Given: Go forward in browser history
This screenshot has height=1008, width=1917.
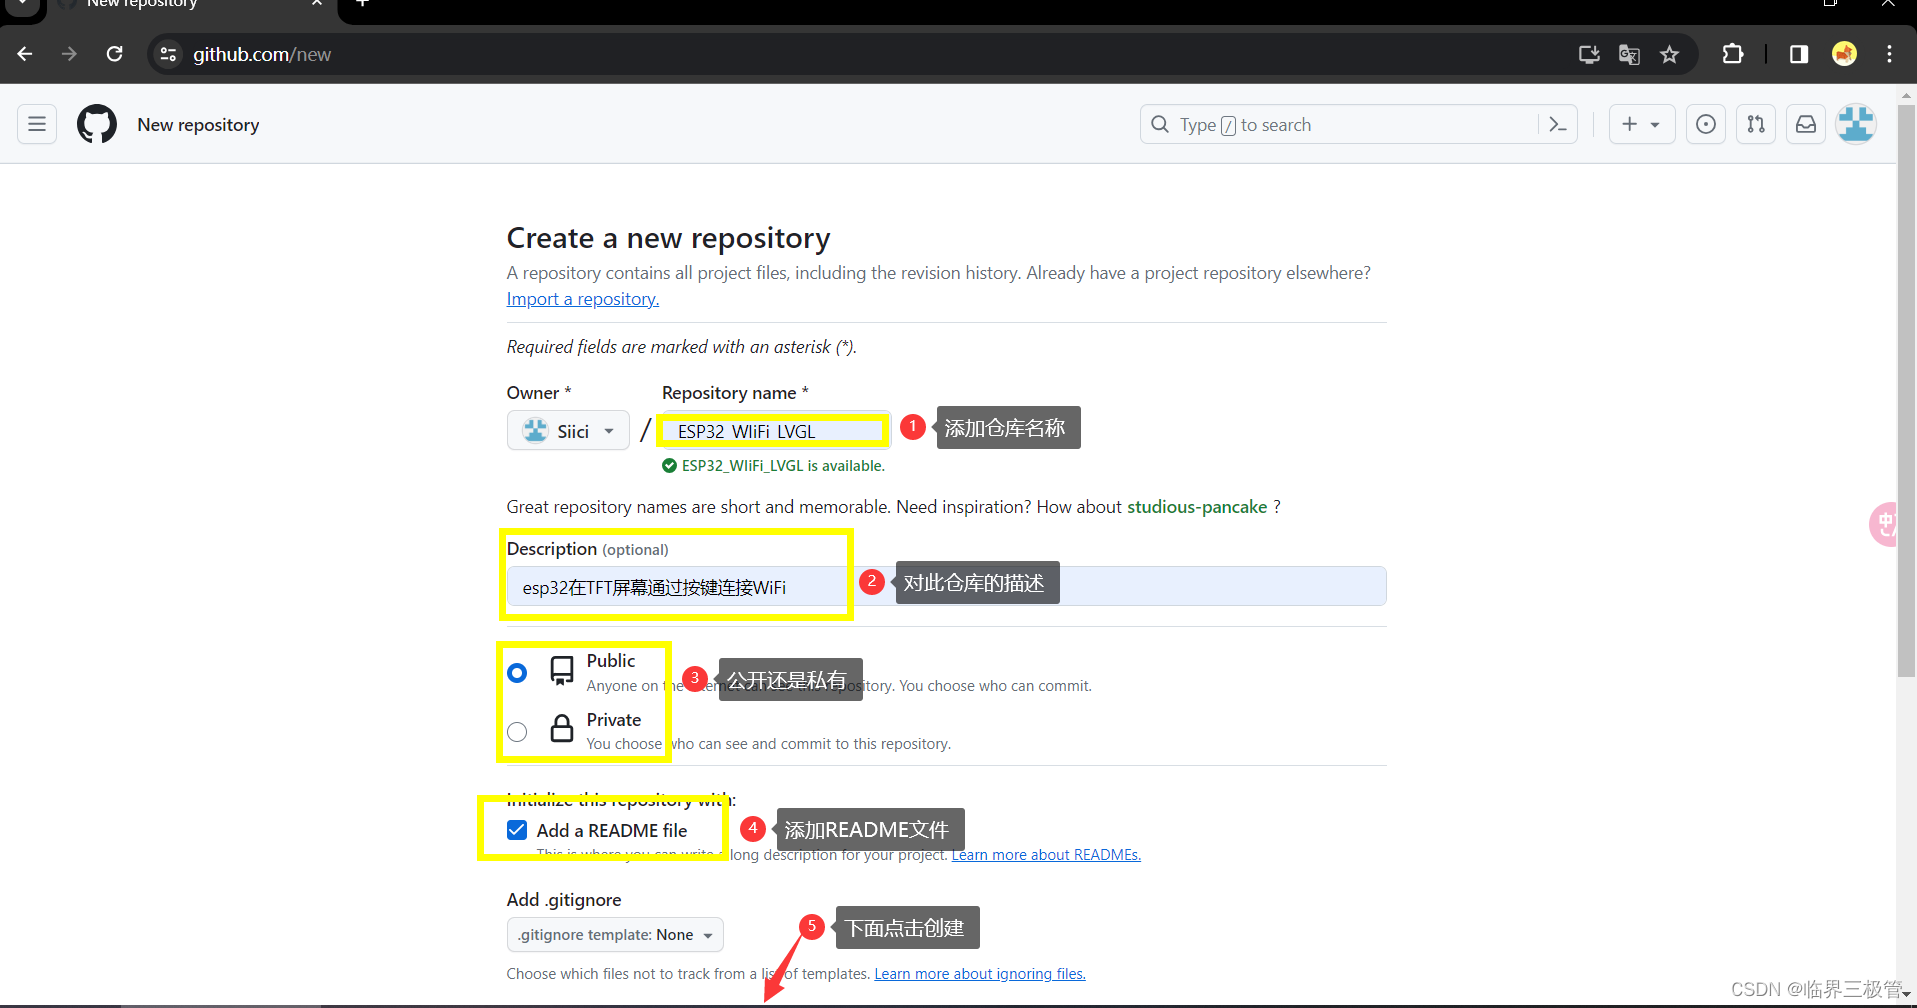Looking at the screenshot, I should tap(69, 54).
